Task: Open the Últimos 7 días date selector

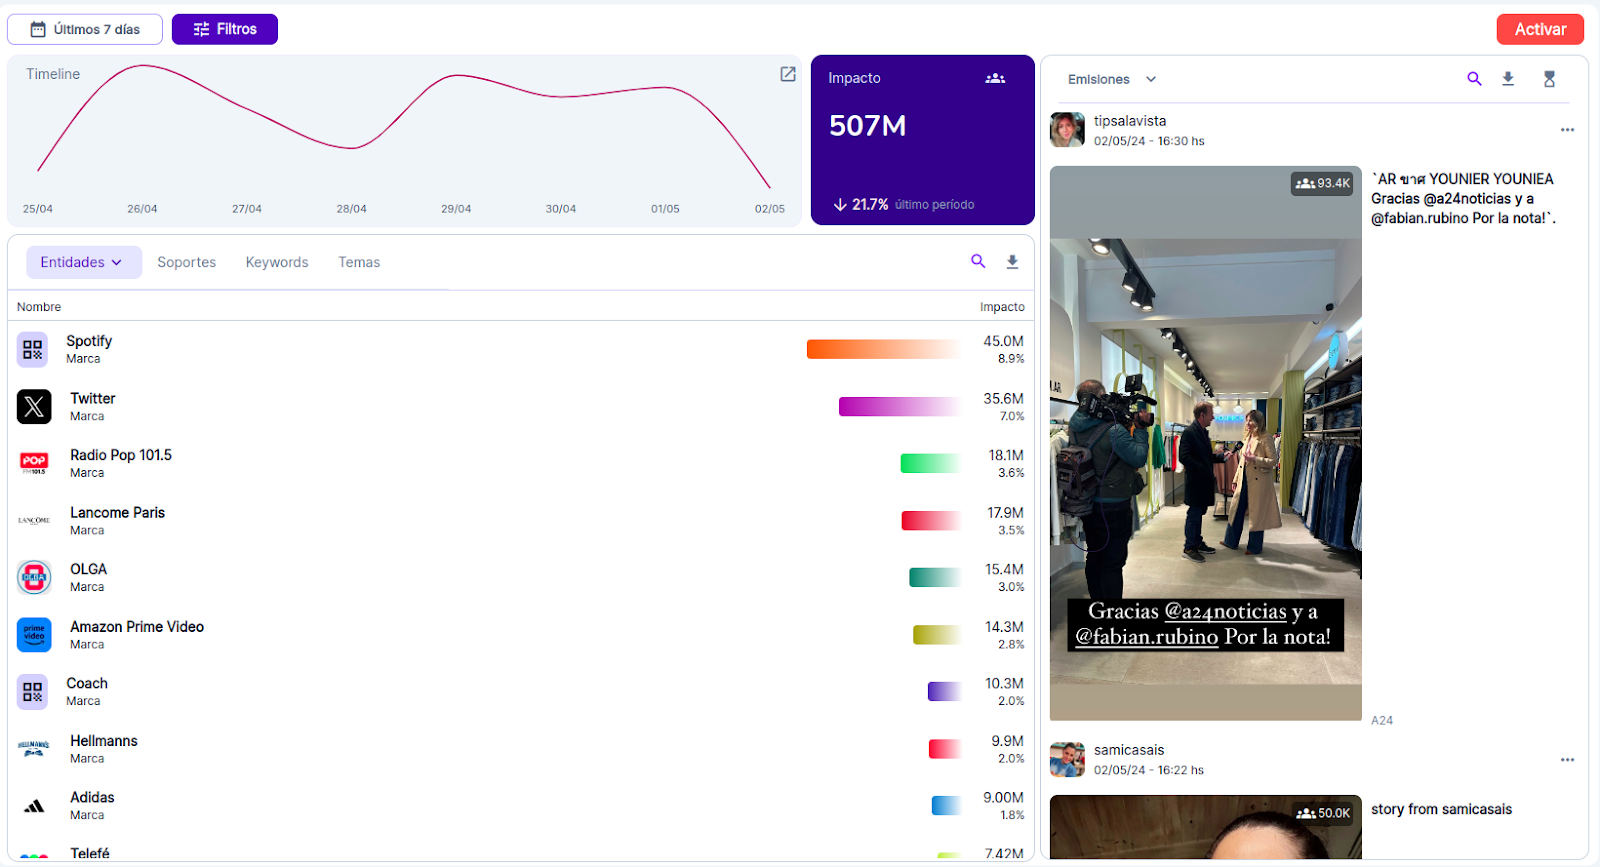Action: click(x=85, y=29)
